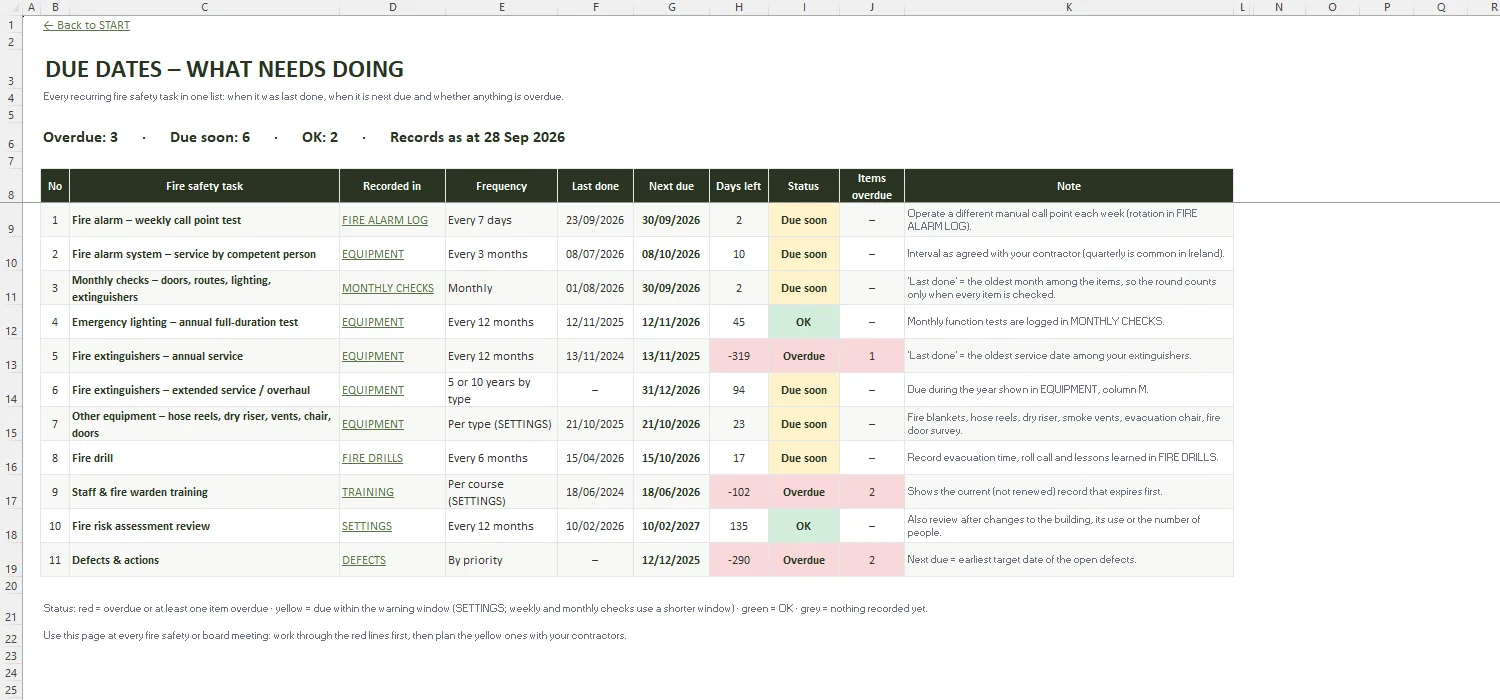
Task: Open SETTINGS link in risk assessment row
Action: 367,526
